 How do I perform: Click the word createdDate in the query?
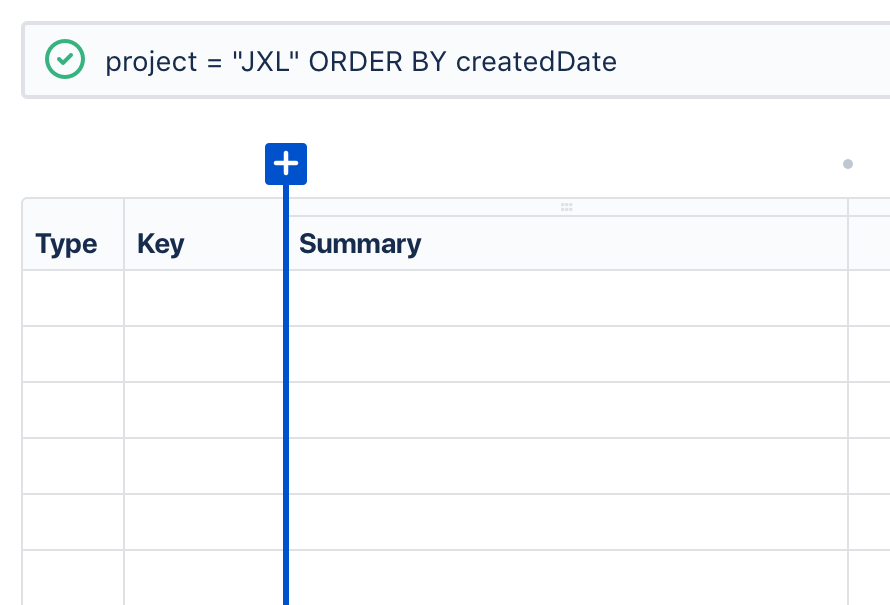536,61
